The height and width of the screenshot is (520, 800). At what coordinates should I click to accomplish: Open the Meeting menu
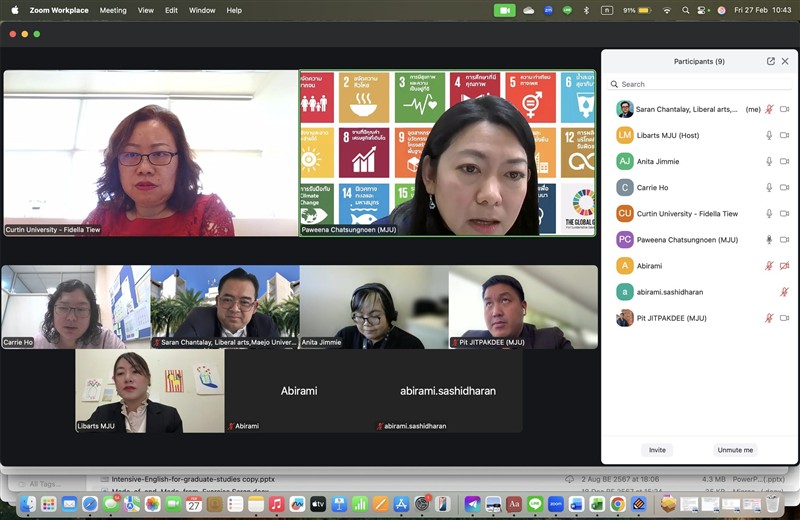(113, 10)
